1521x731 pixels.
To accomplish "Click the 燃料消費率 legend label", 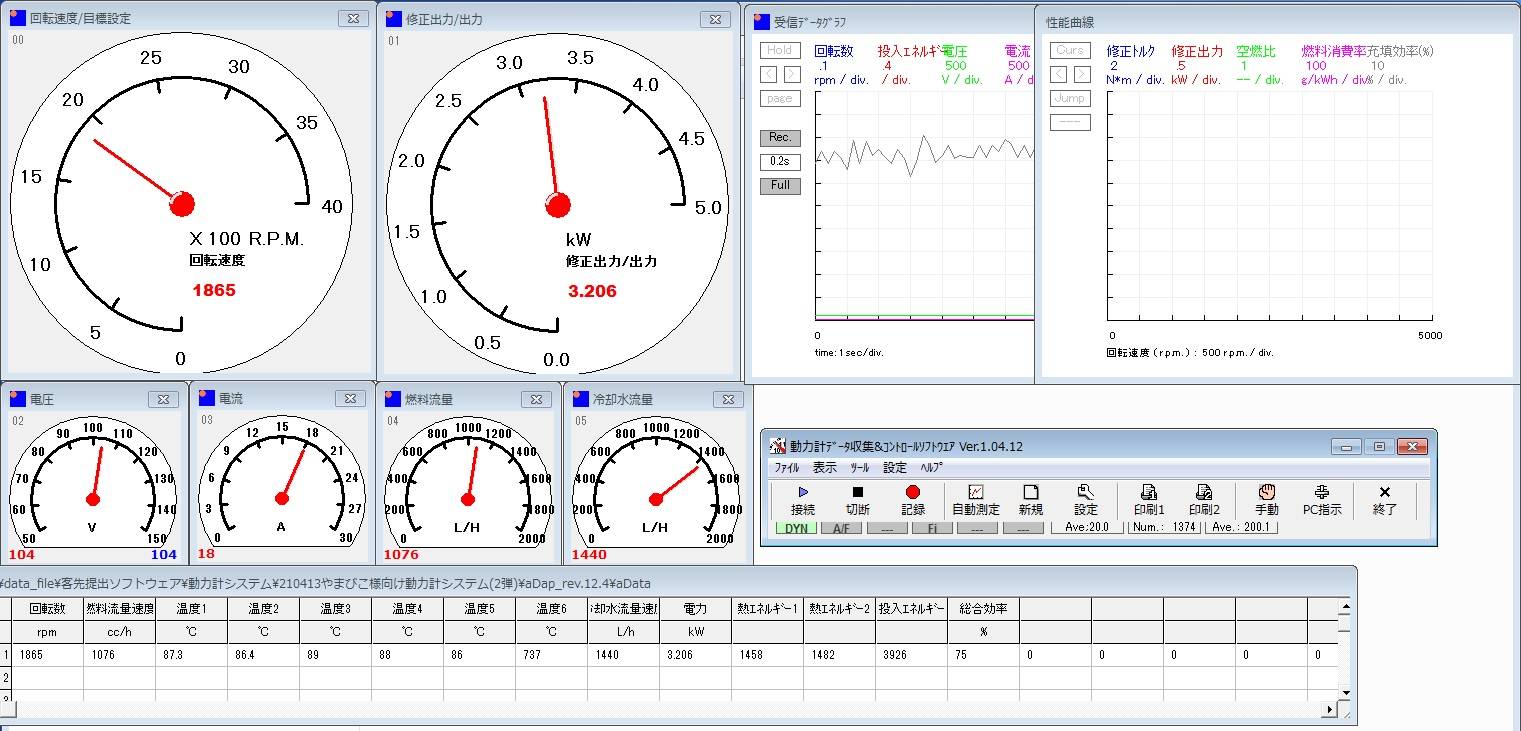I will tap(1333, 51).
